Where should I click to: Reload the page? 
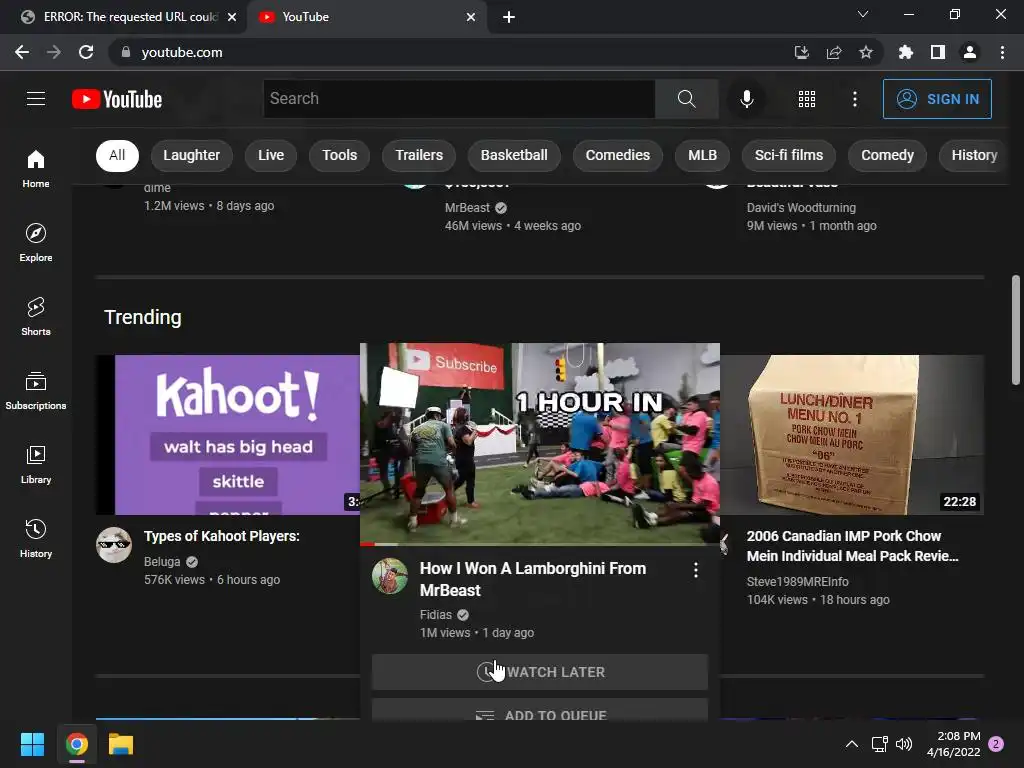coord(86,52)
